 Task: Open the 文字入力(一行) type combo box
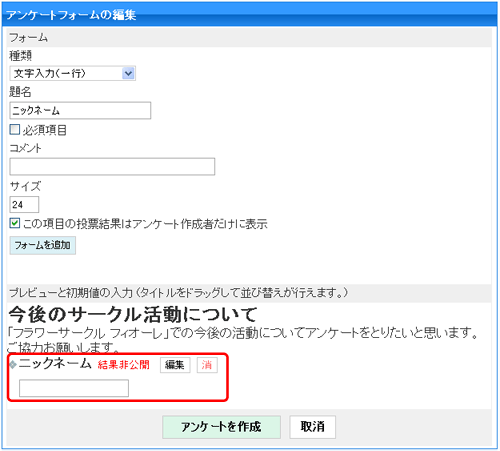[x=73, y=73]
